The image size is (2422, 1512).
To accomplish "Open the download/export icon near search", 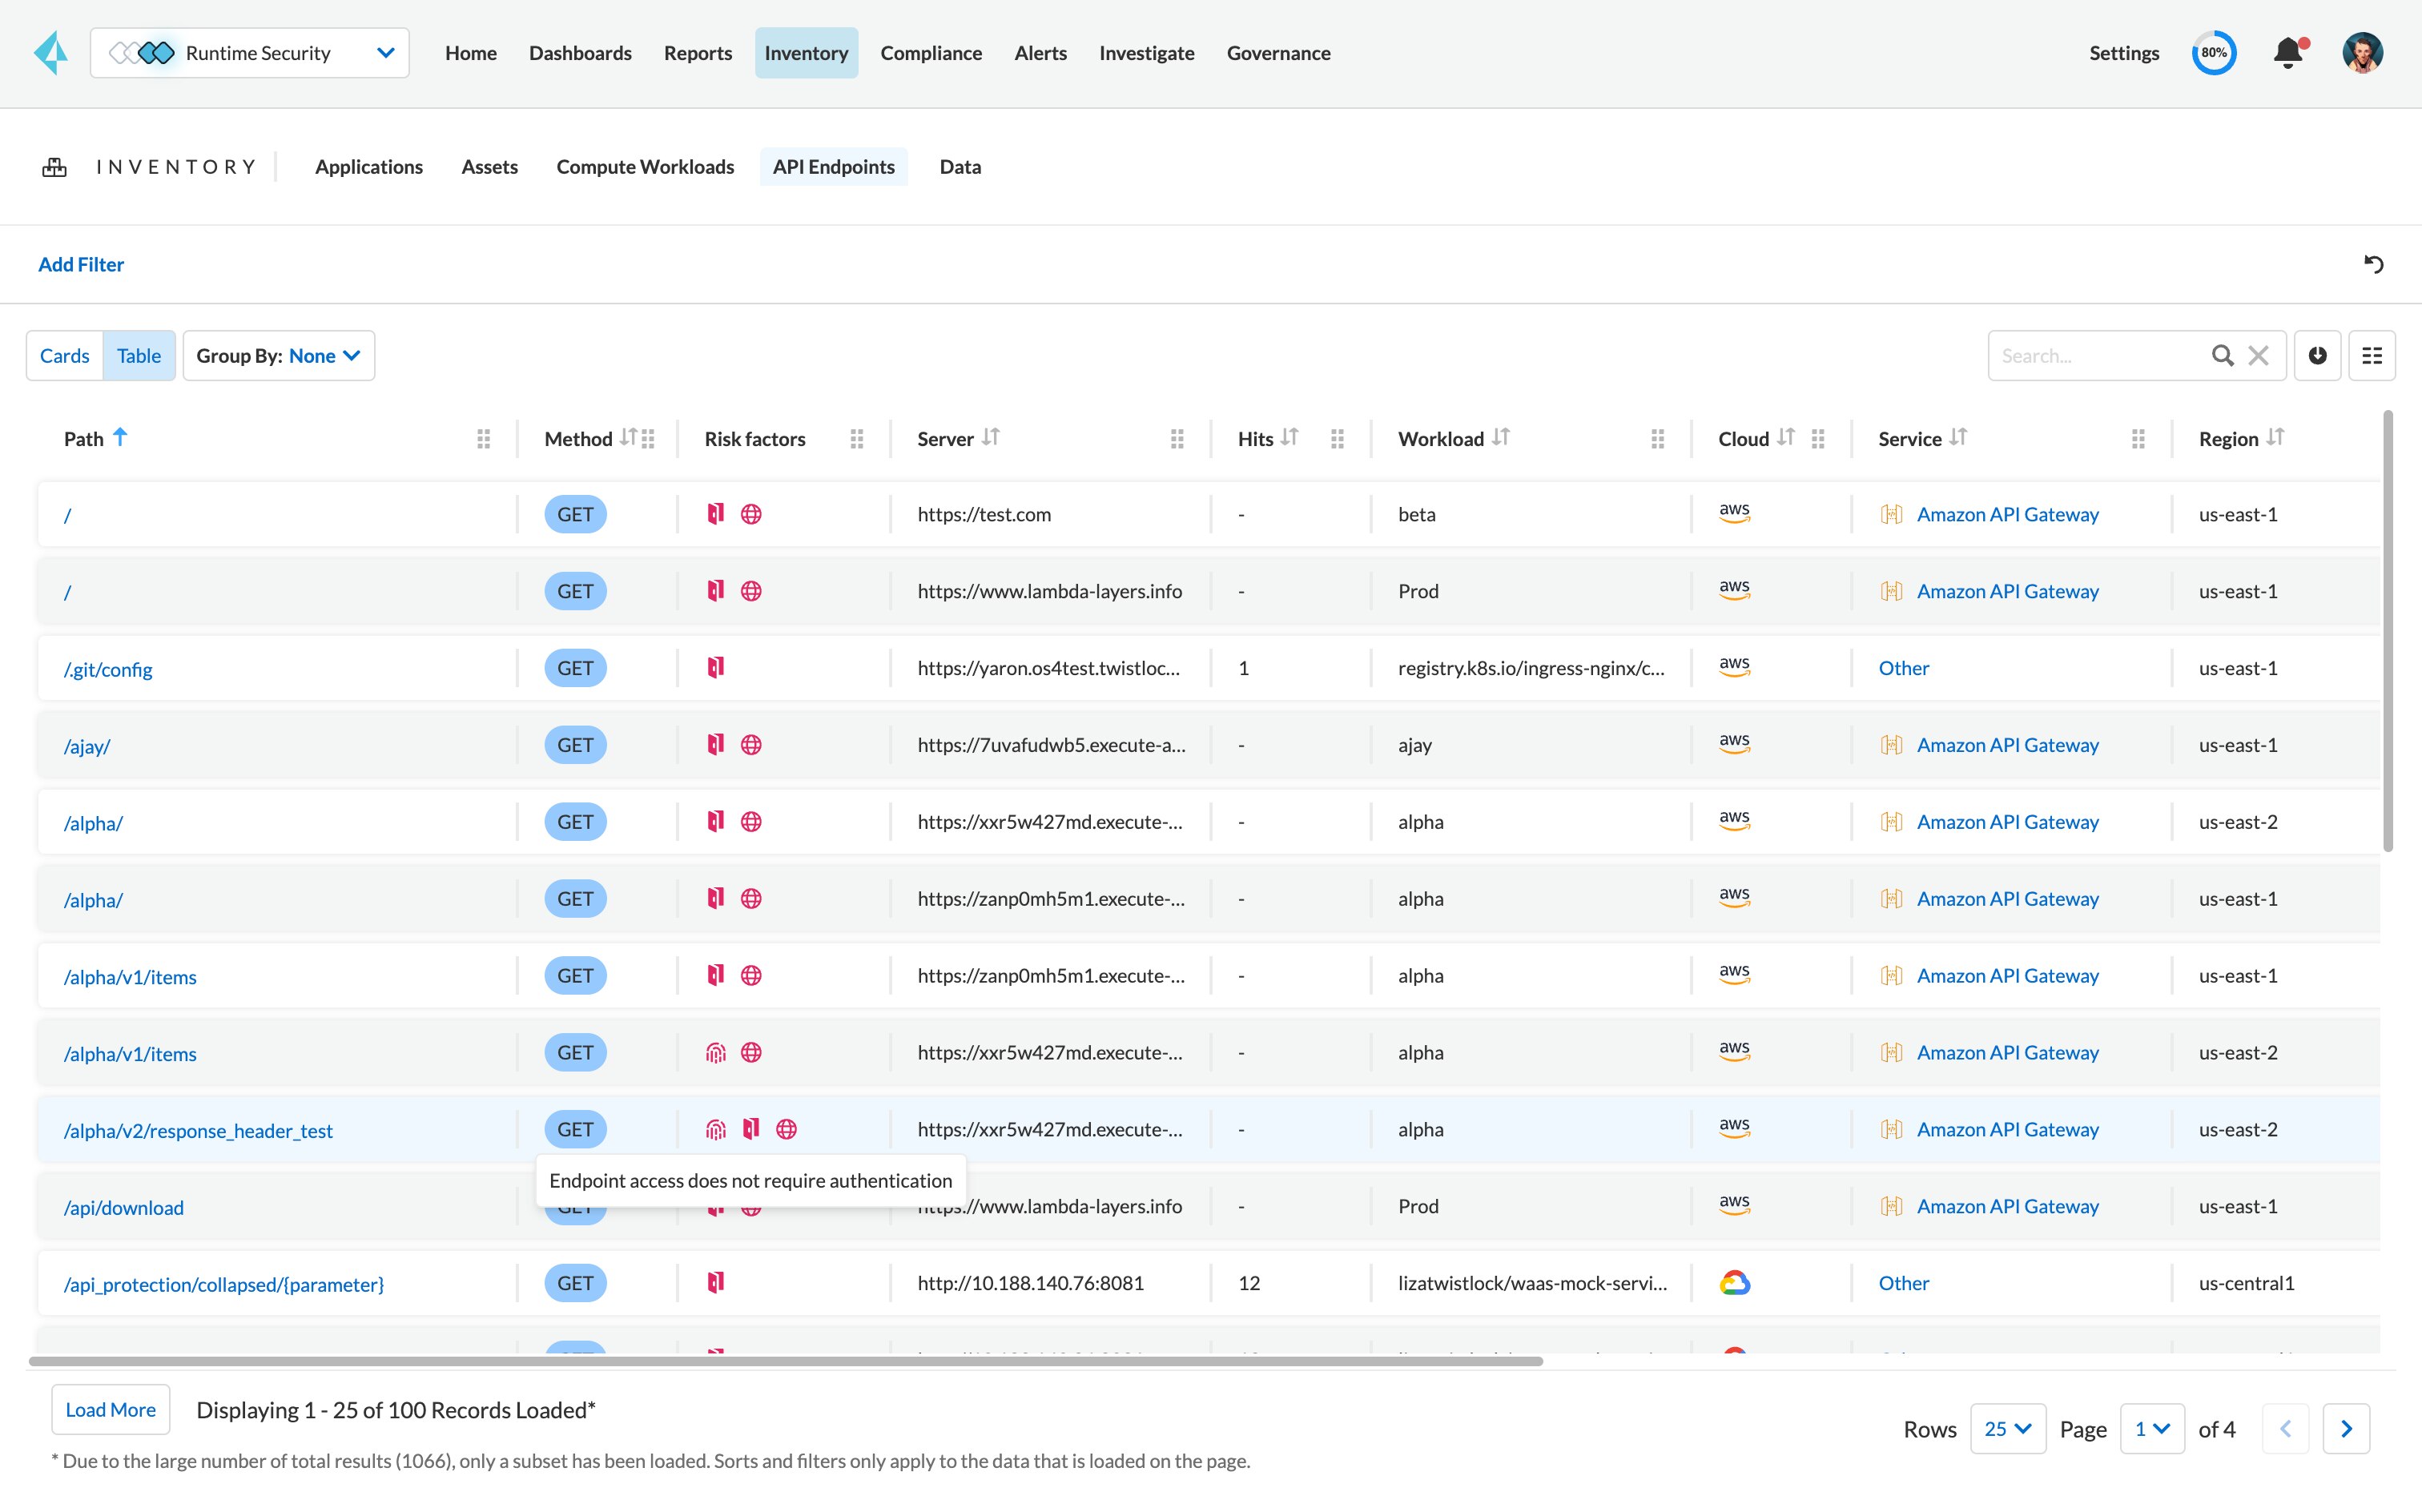I will pos(2317,355).
